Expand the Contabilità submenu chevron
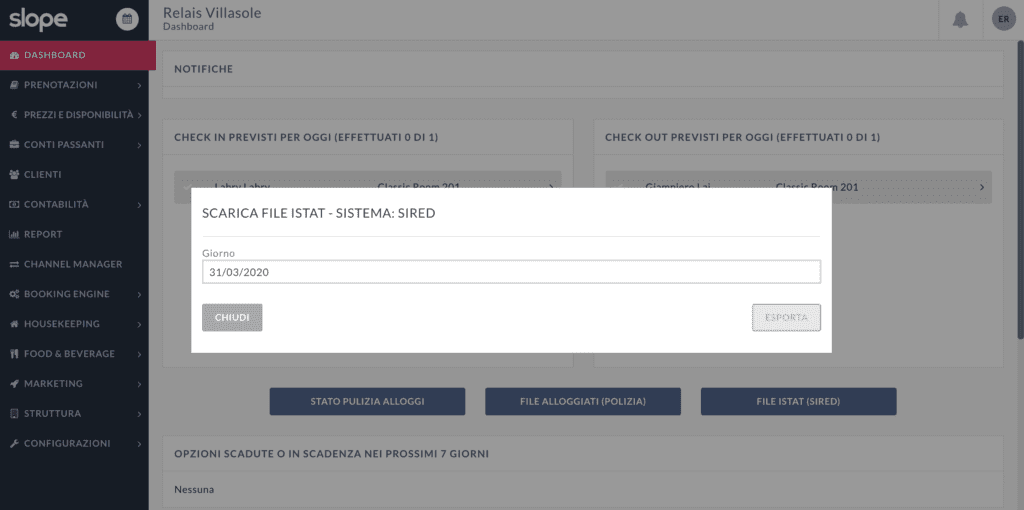Image resolution: width=1024 pixels, height=510 pixels. pyautogui.click(x=140, y=205)
